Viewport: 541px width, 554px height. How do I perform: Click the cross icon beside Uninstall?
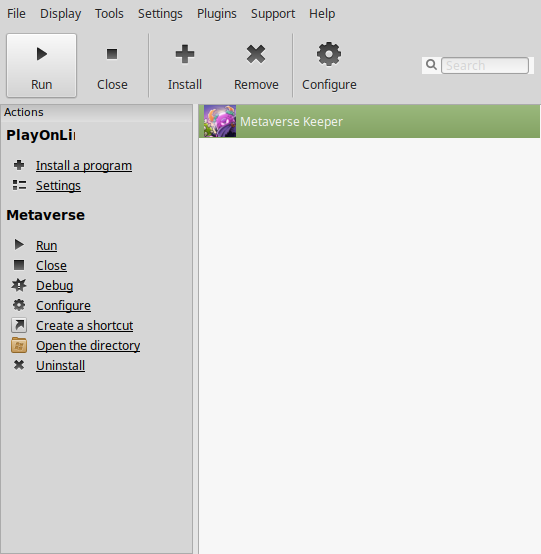click(19, 365)
